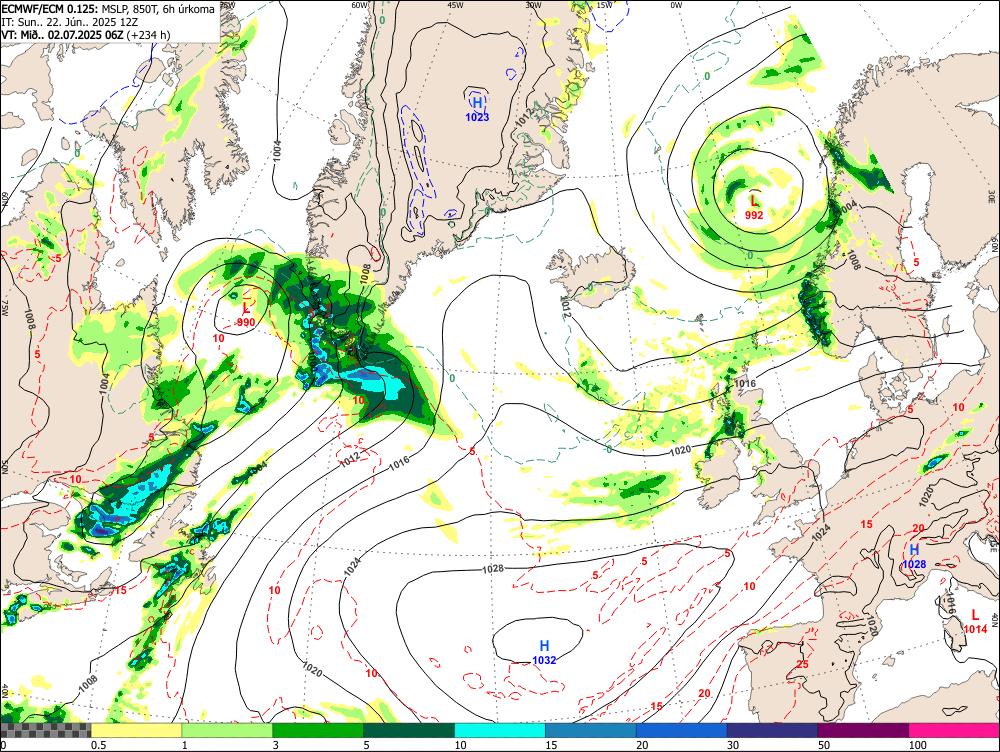The width and height of the screenshot is (1000, 752).
Task: Click the cyan 10–15 mm legend swatch
Action: click(x=500, y=730)
